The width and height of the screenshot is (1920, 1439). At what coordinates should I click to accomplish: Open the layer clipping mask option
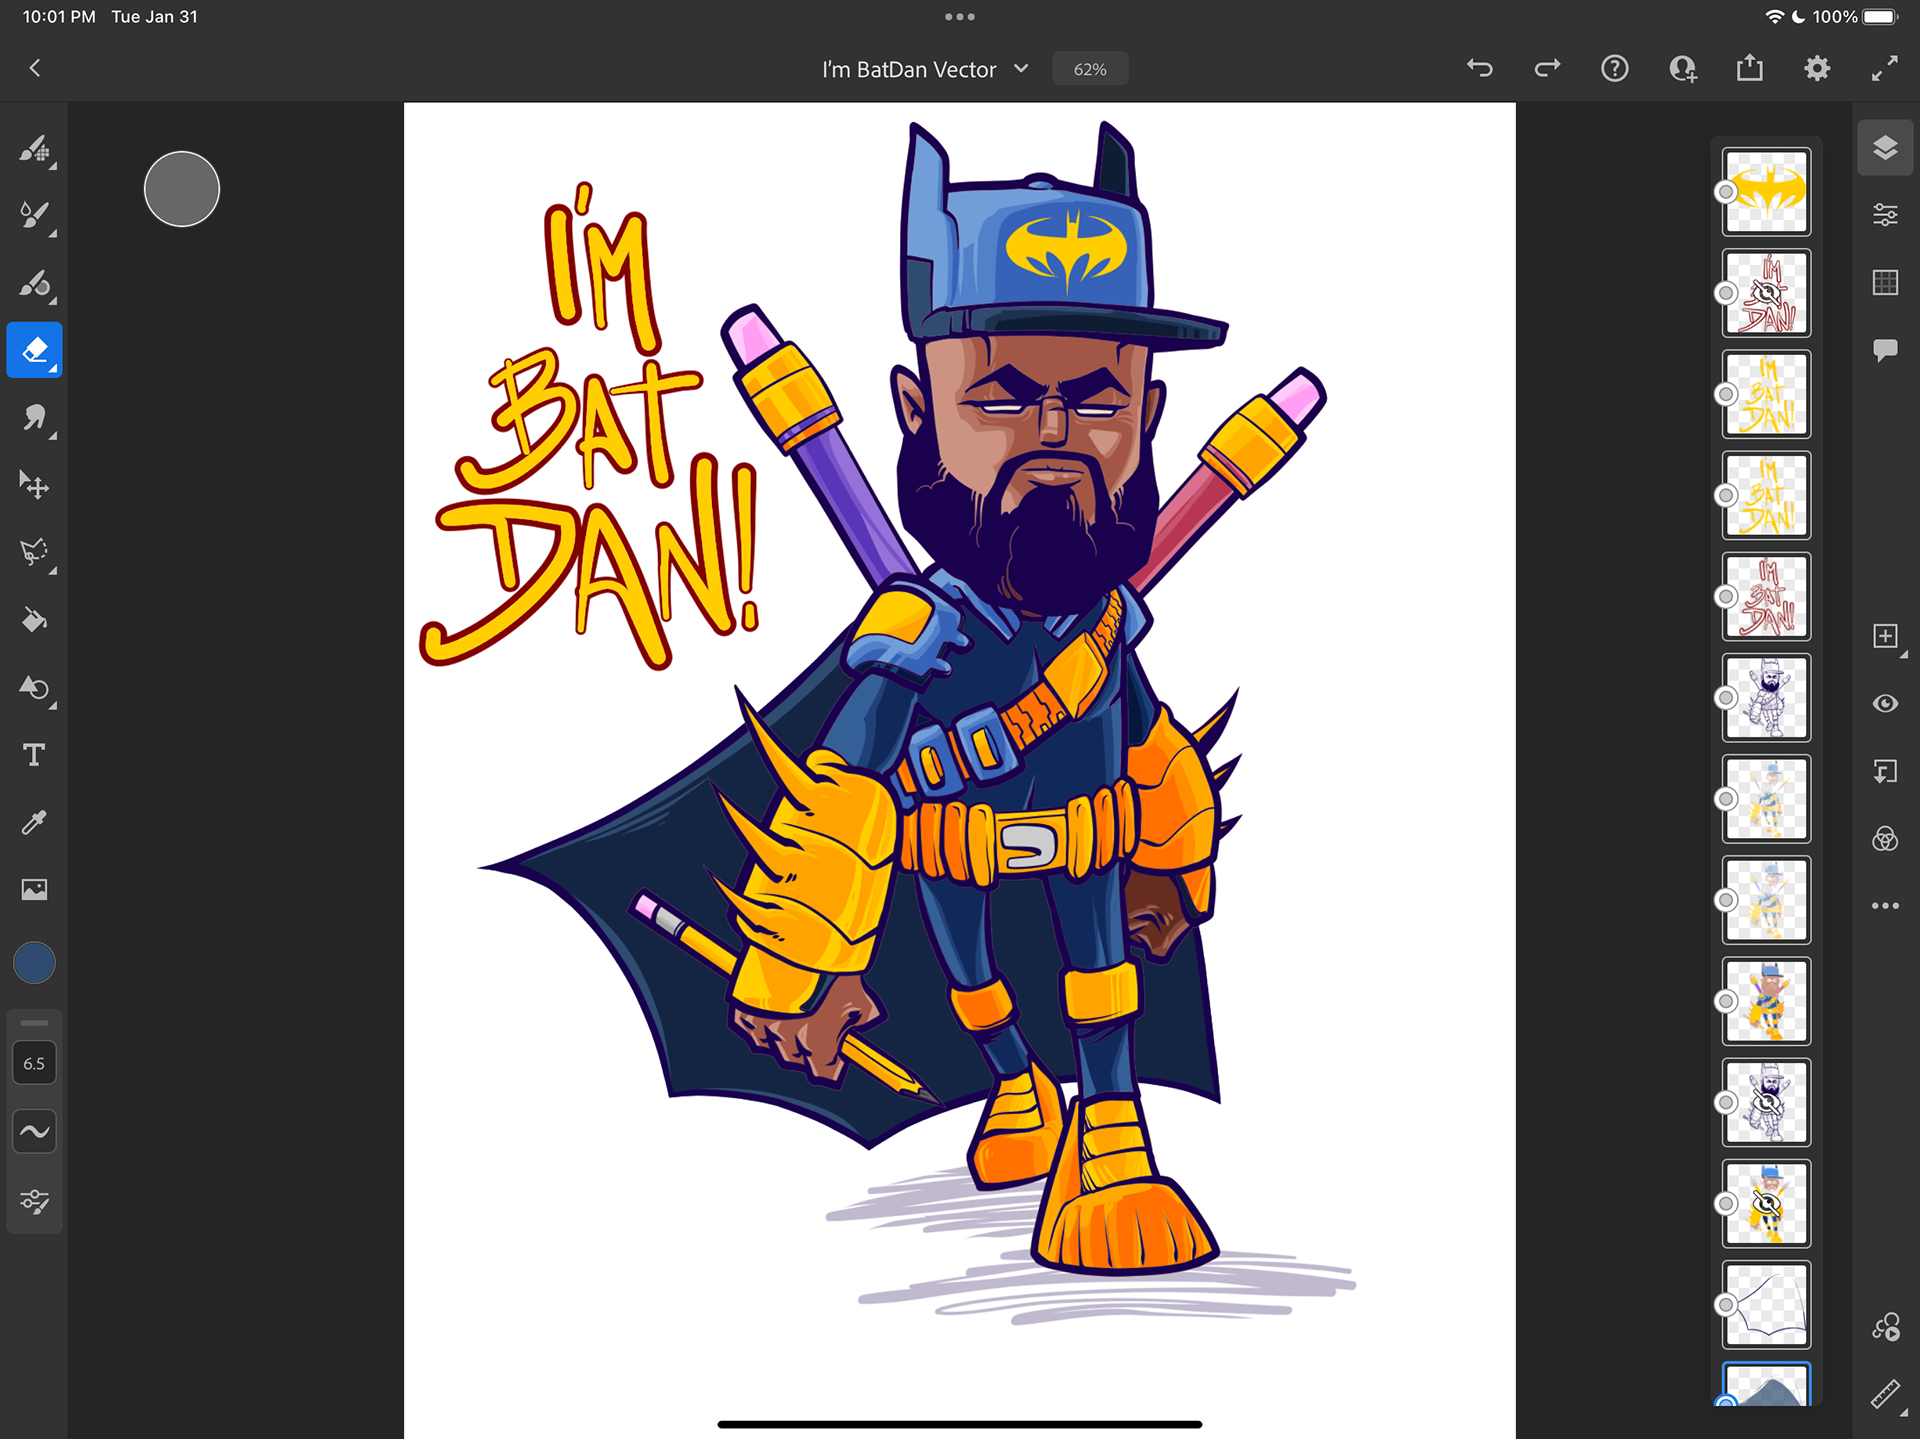tap(1885, 771)
